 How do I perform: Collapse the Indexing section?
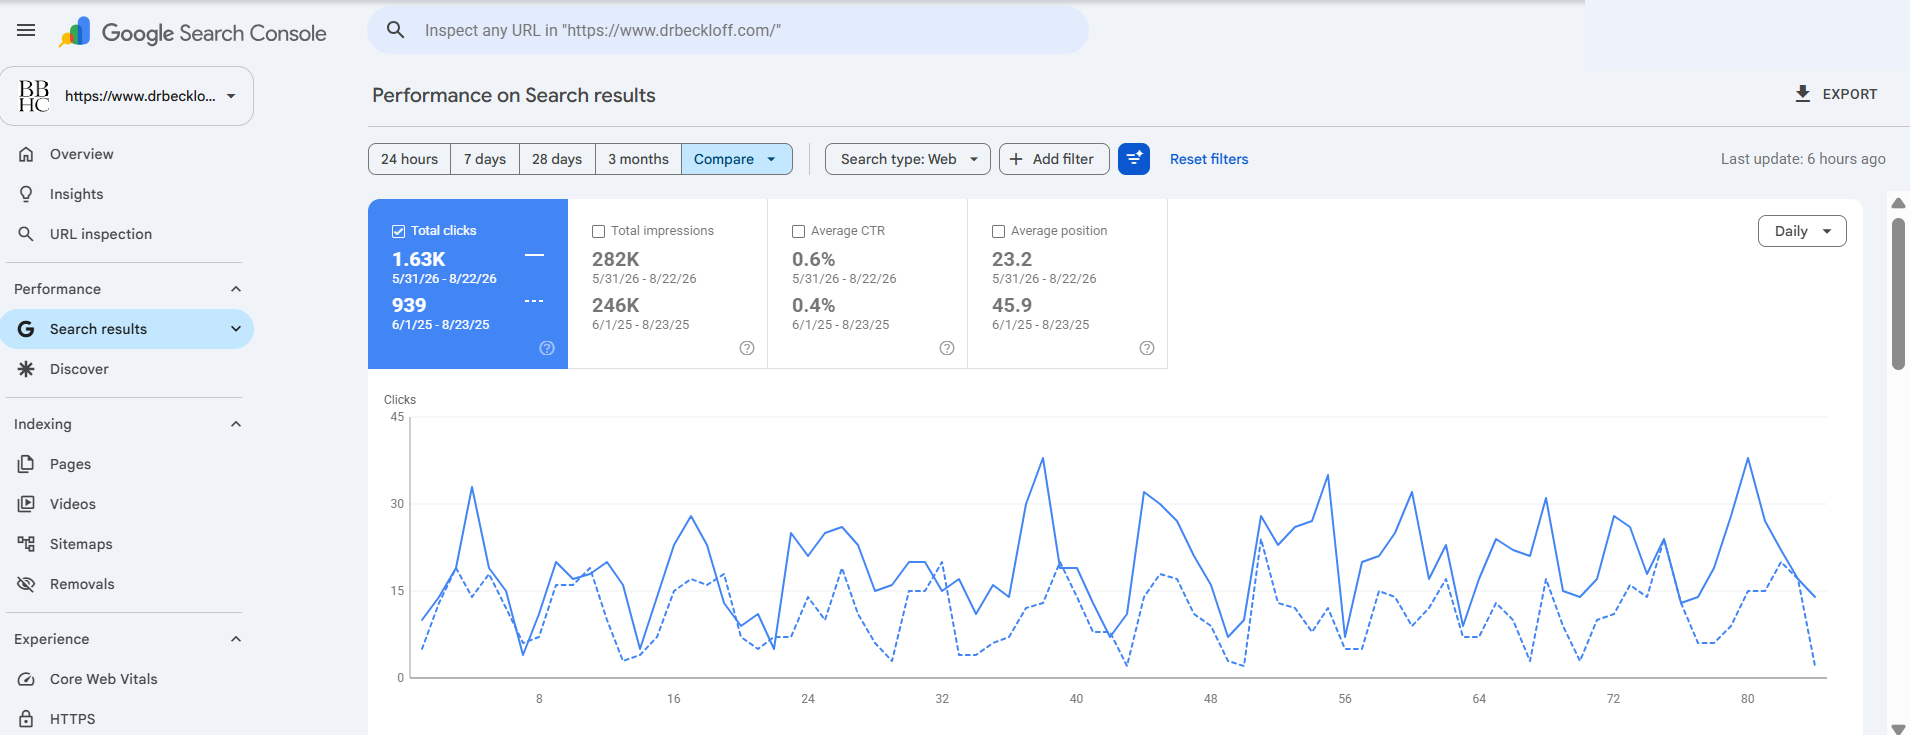point(236,424)
